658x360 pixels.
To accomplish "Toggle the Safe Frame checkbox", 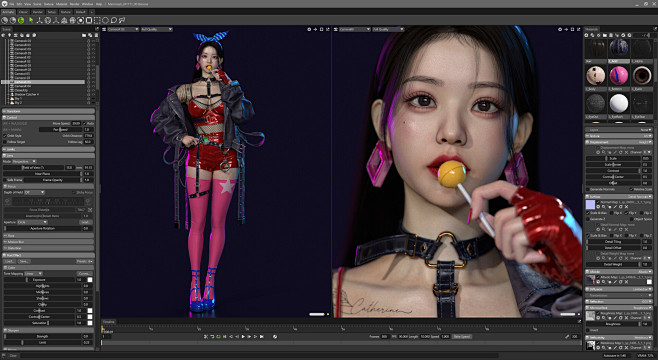I will point(5,180).
